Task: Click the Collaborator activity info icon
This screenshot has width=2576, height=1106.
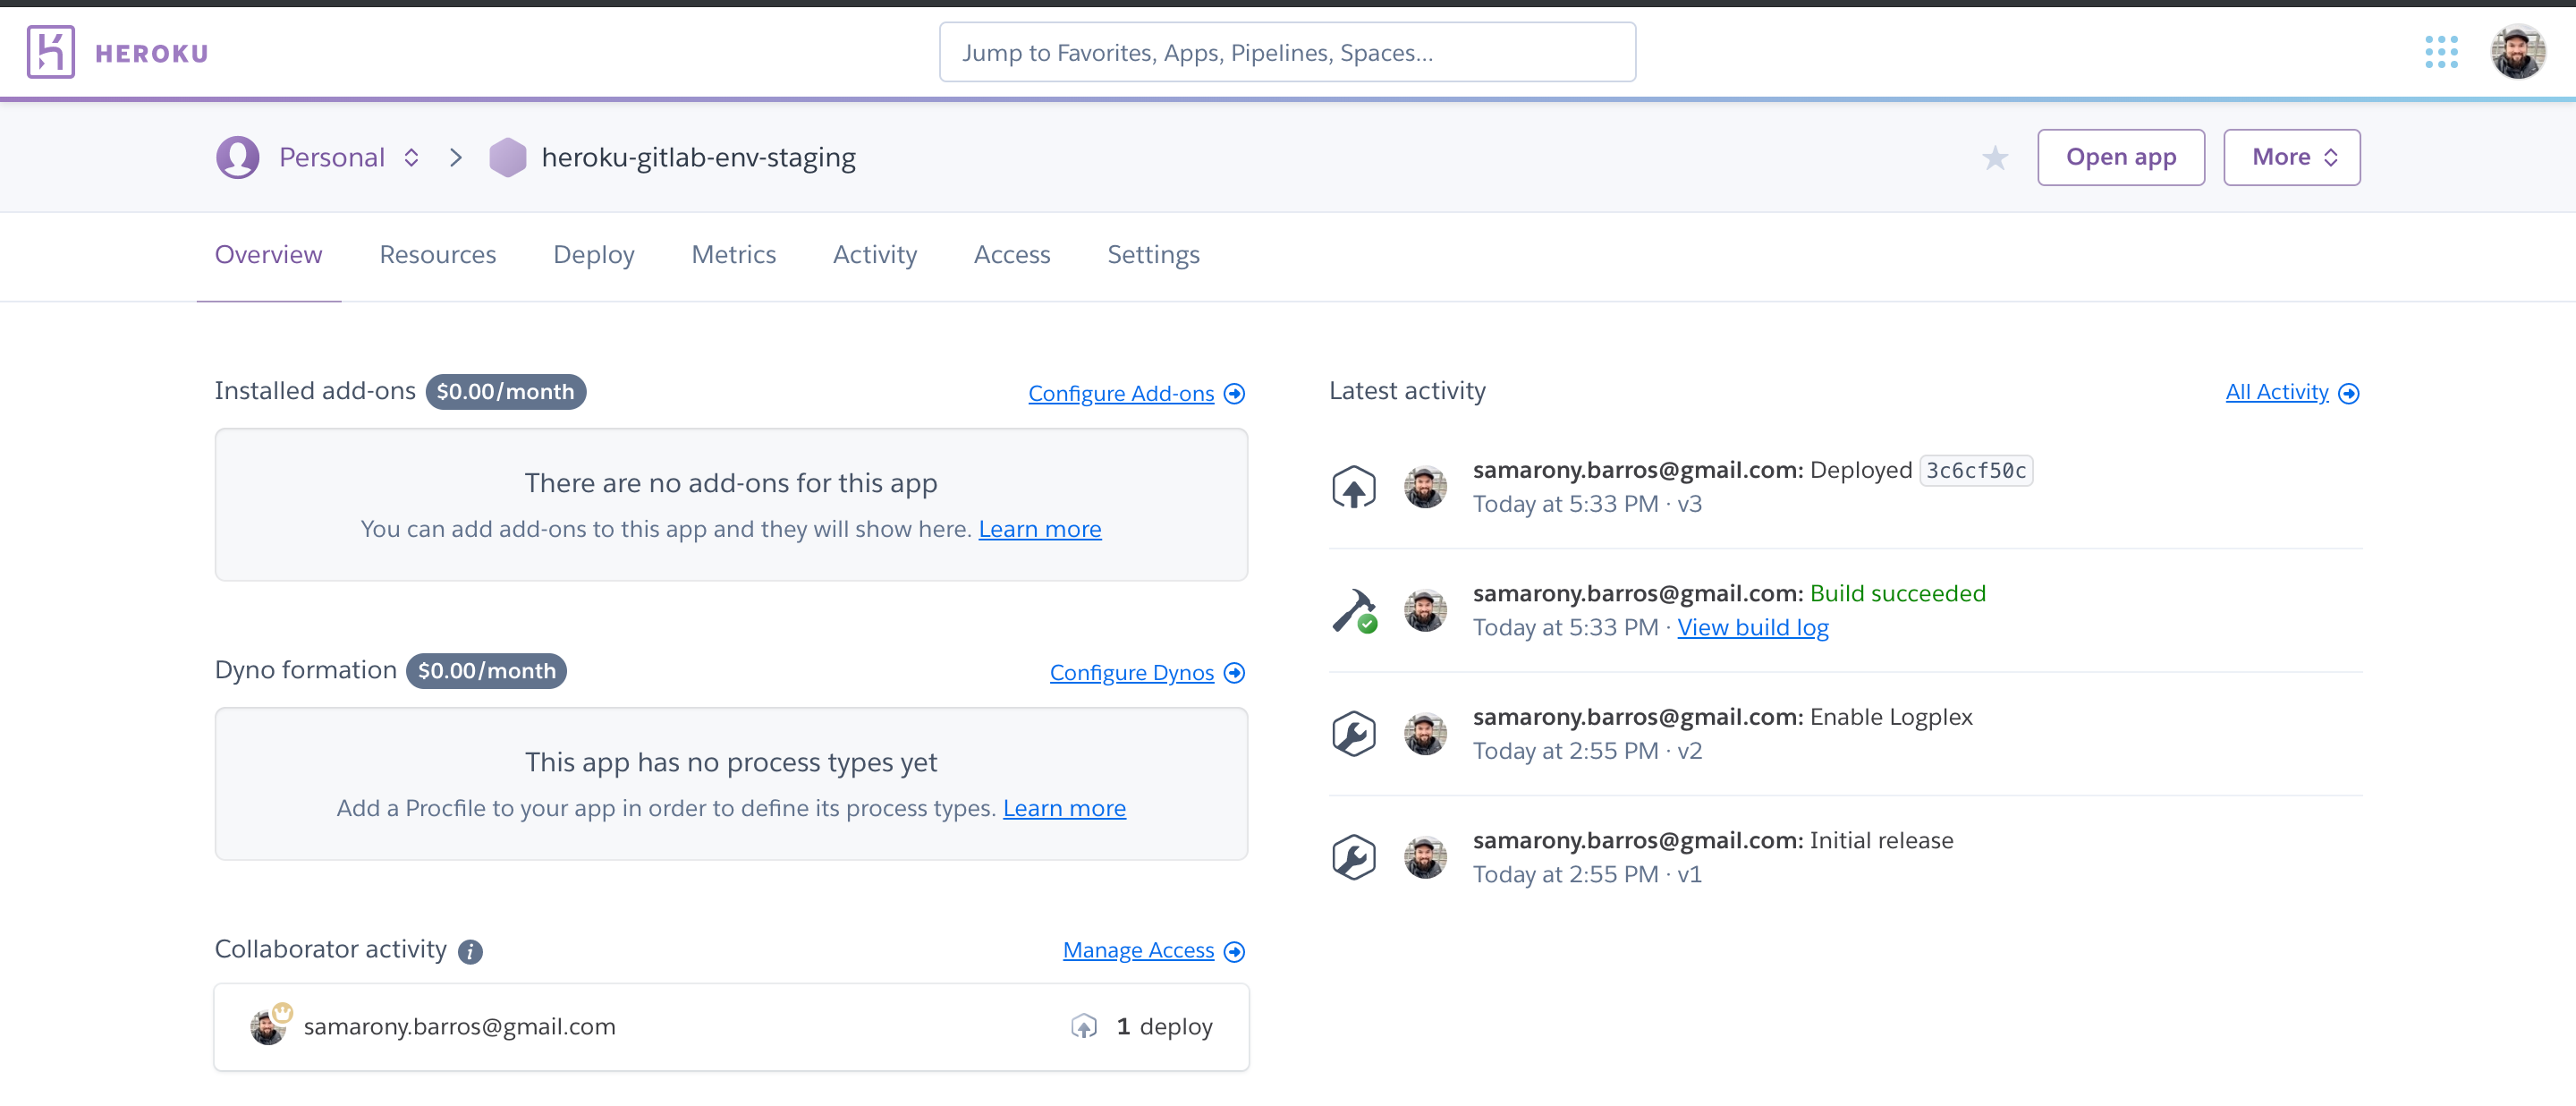Action: tap(470, 952)
